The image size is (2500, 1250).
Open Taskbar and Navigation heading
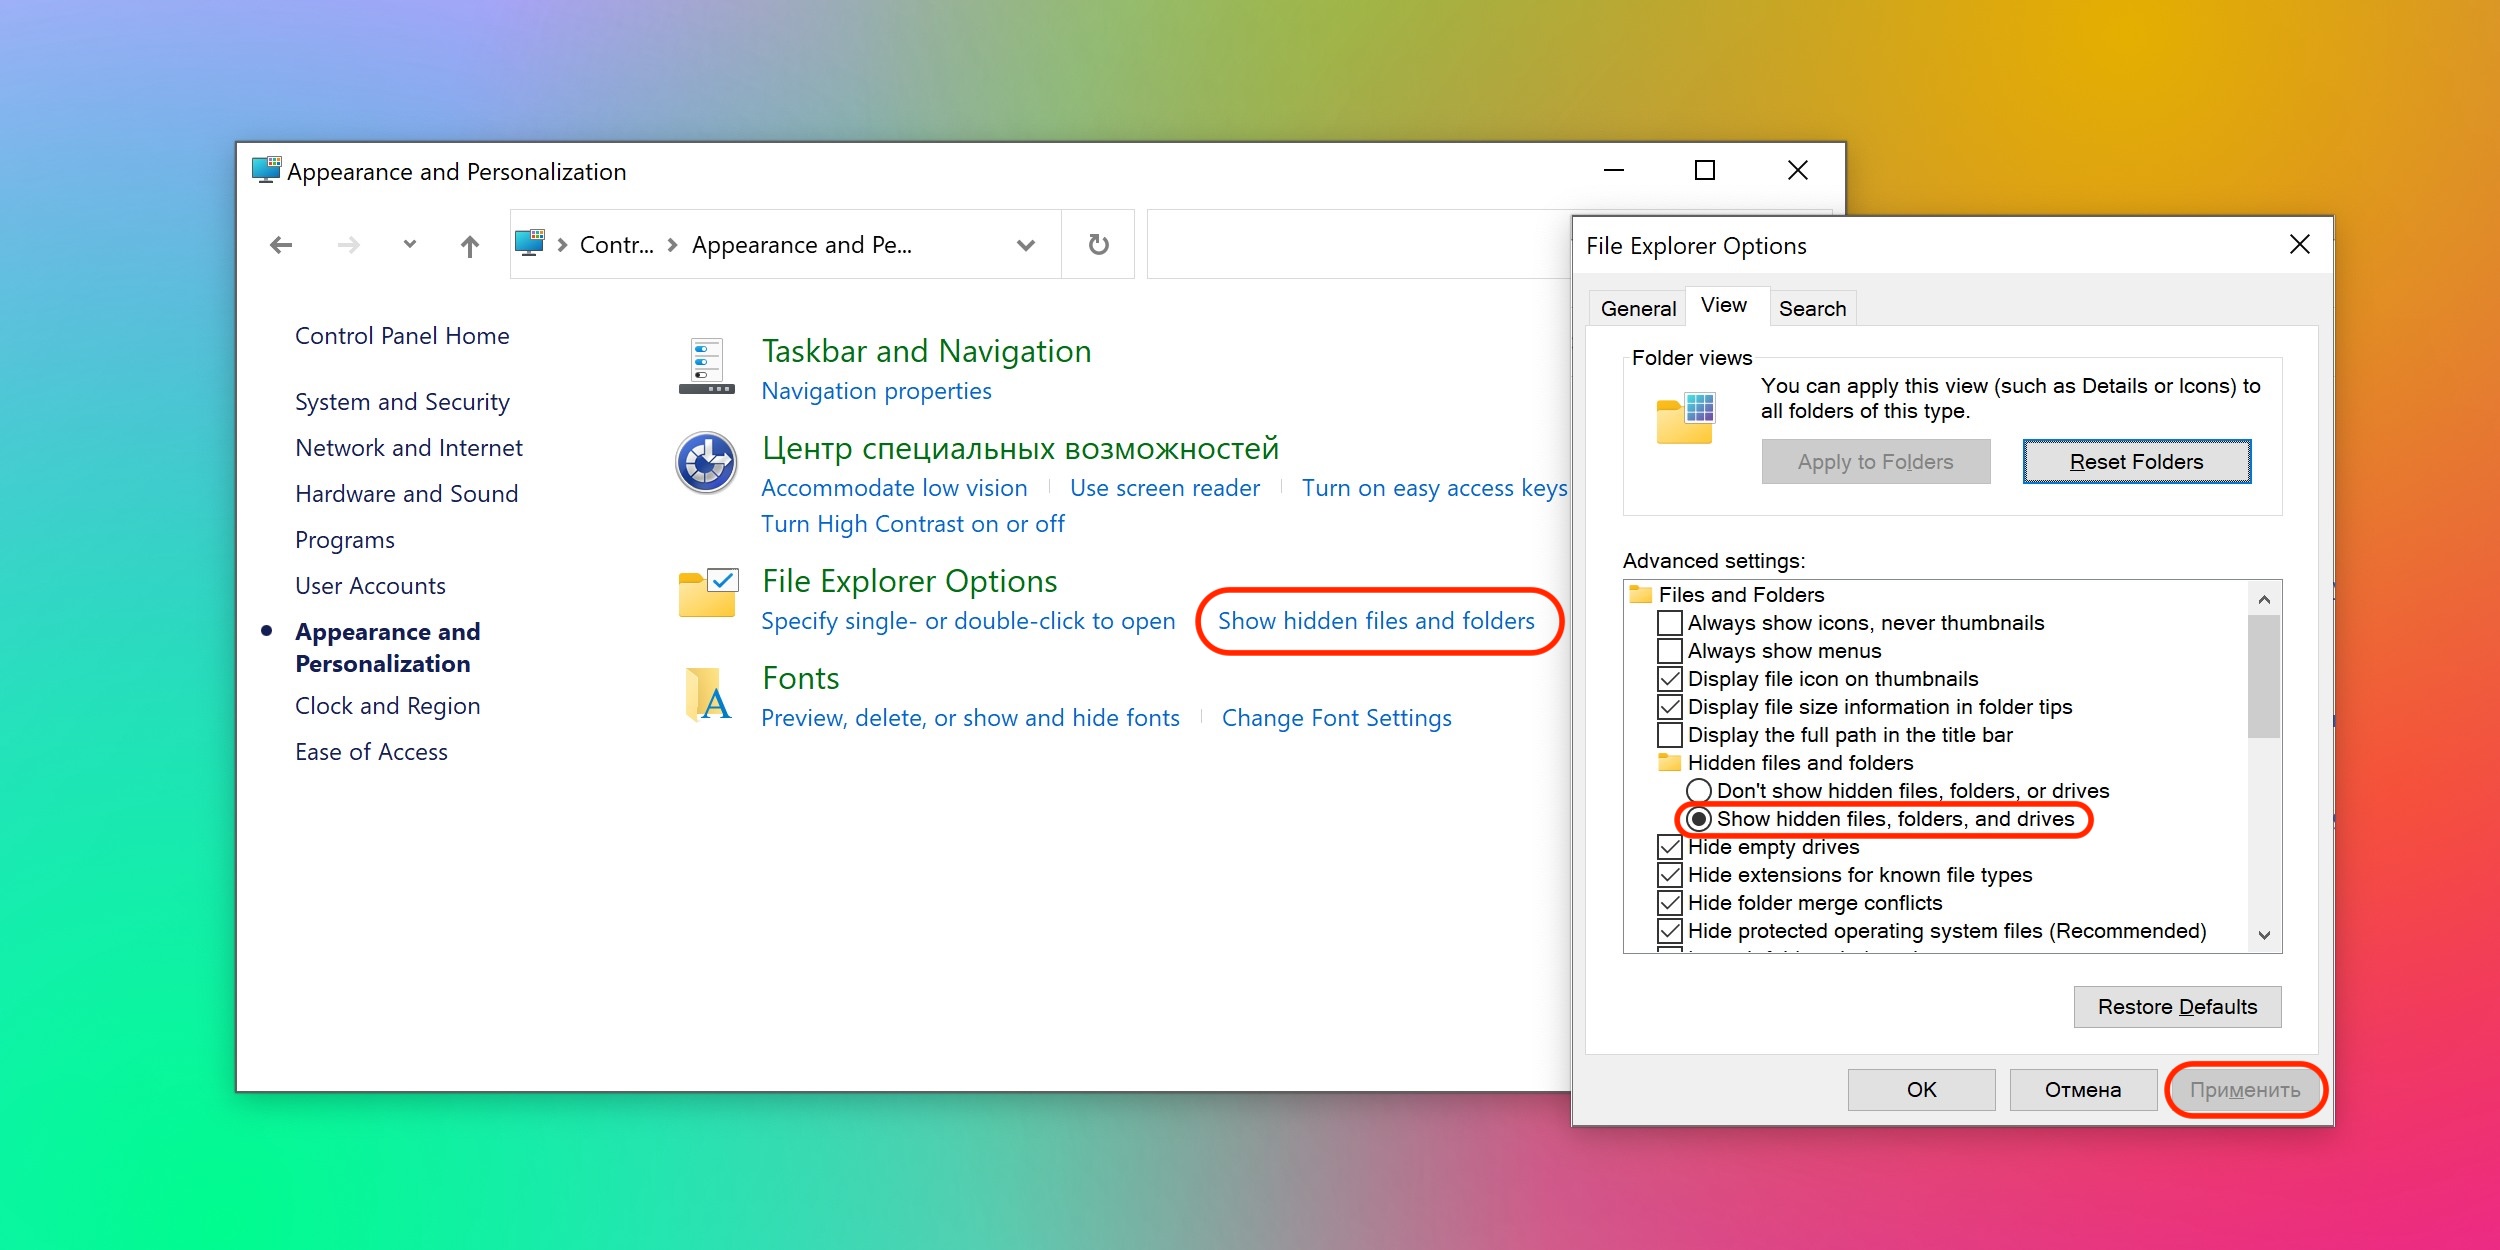[x=926, y=351]
